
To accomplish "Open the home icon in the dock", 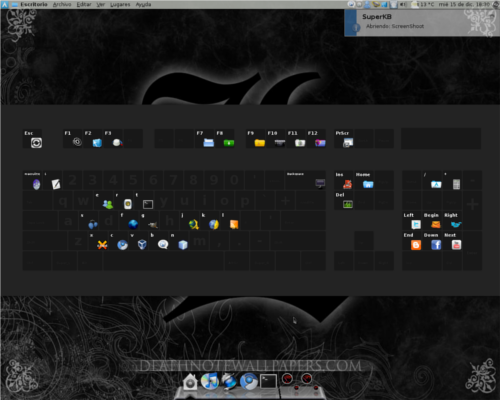I will coord(190,382).
